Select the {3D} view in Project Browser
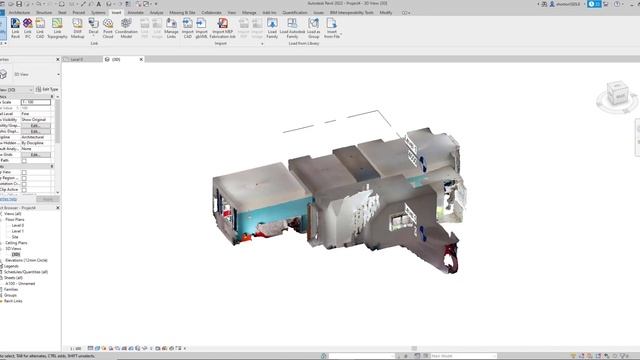 point(16,254)
